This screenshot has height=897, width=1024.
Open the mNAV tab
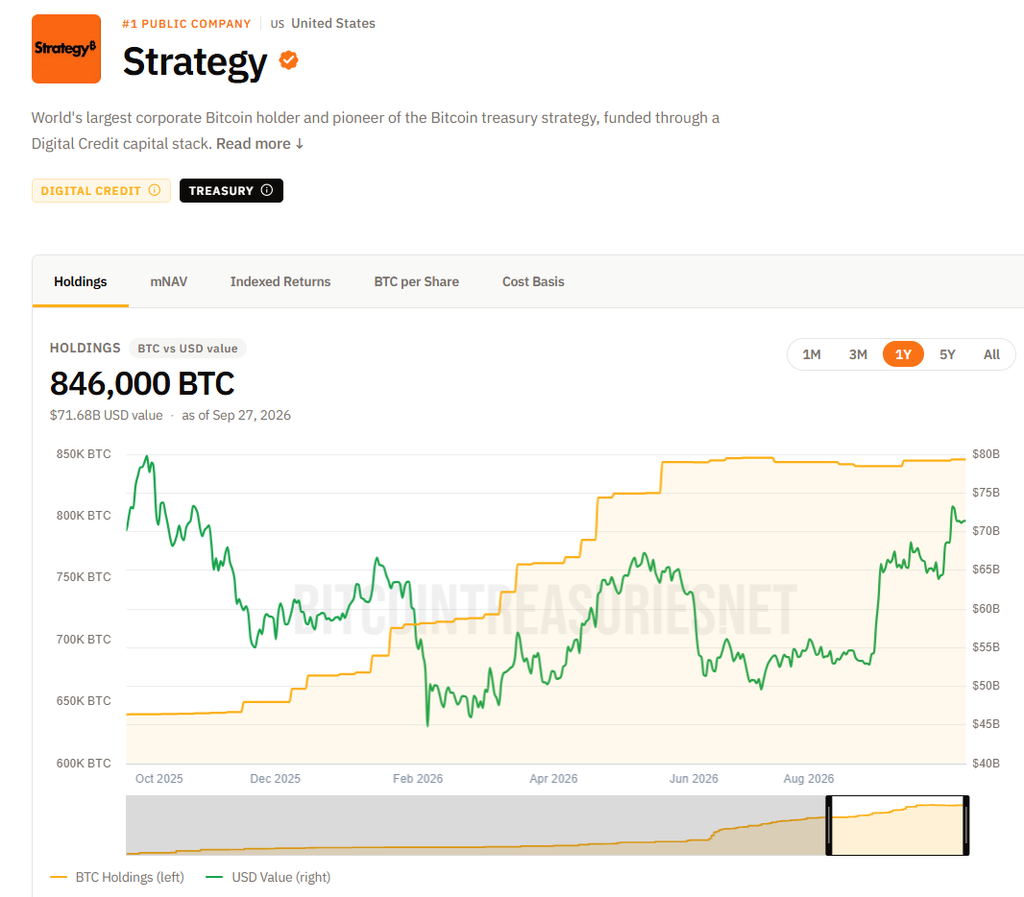pyautogui.click(x=168, y=281)
